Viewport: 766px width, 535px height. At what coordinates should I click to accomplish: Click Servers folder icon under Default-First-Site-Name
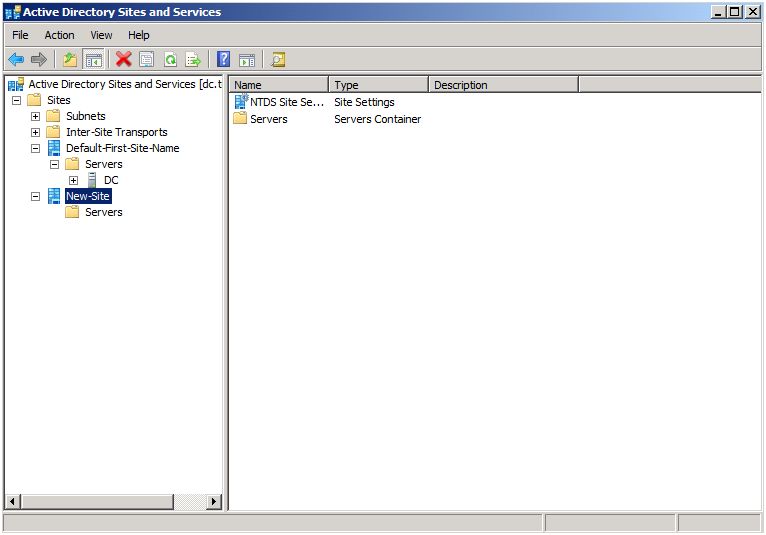click(72, 164)
